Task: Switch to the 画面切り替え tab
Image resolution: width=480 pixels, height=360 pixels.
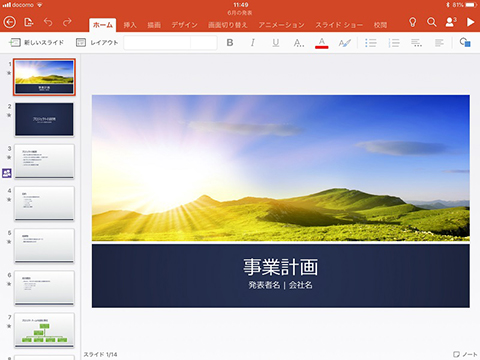Action: coord(228,25)
